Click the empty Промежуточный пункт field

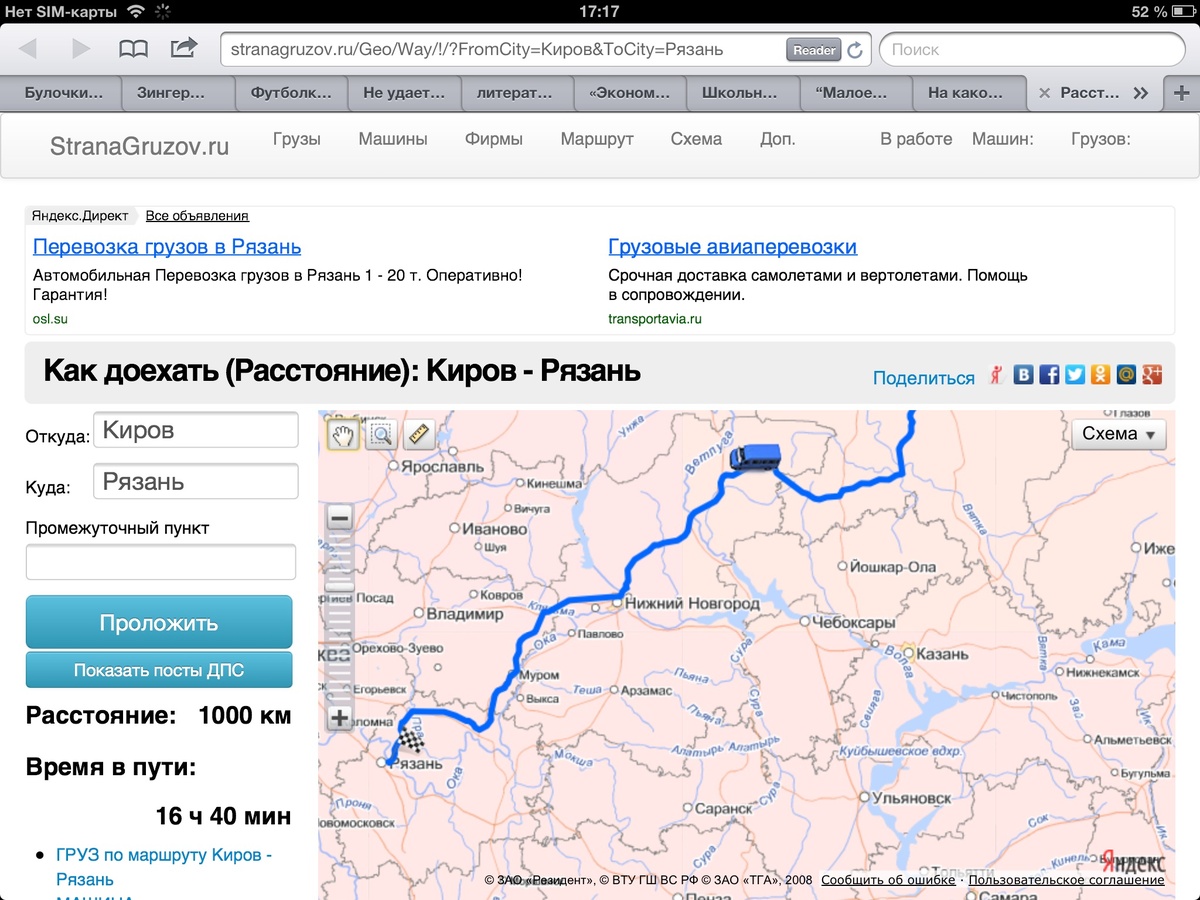pos(161,562)
